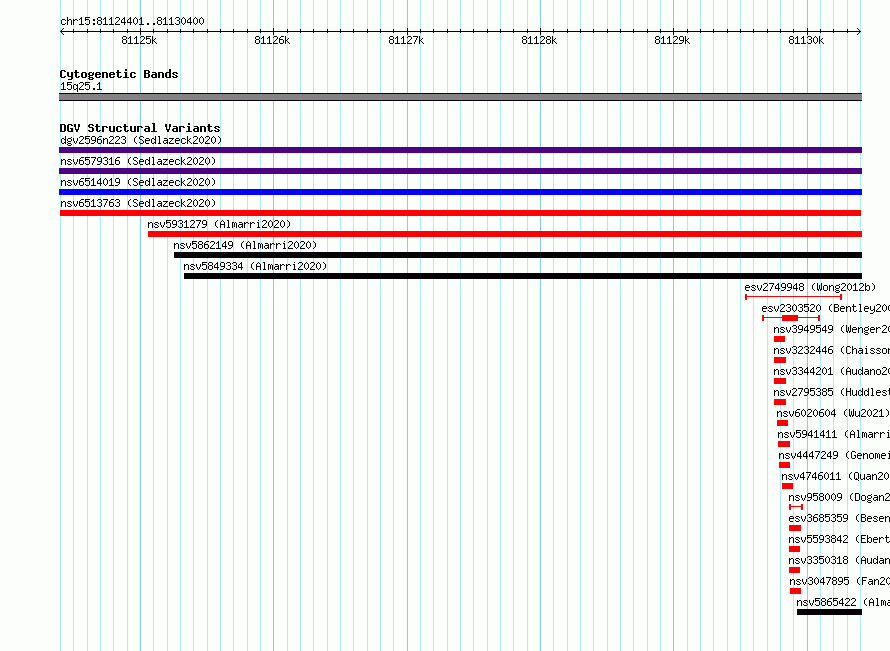Select the Cytogenetic Bands track title
Image resolution: width=890 pixels, height=651 pixels.
click(x=119, y=74)
